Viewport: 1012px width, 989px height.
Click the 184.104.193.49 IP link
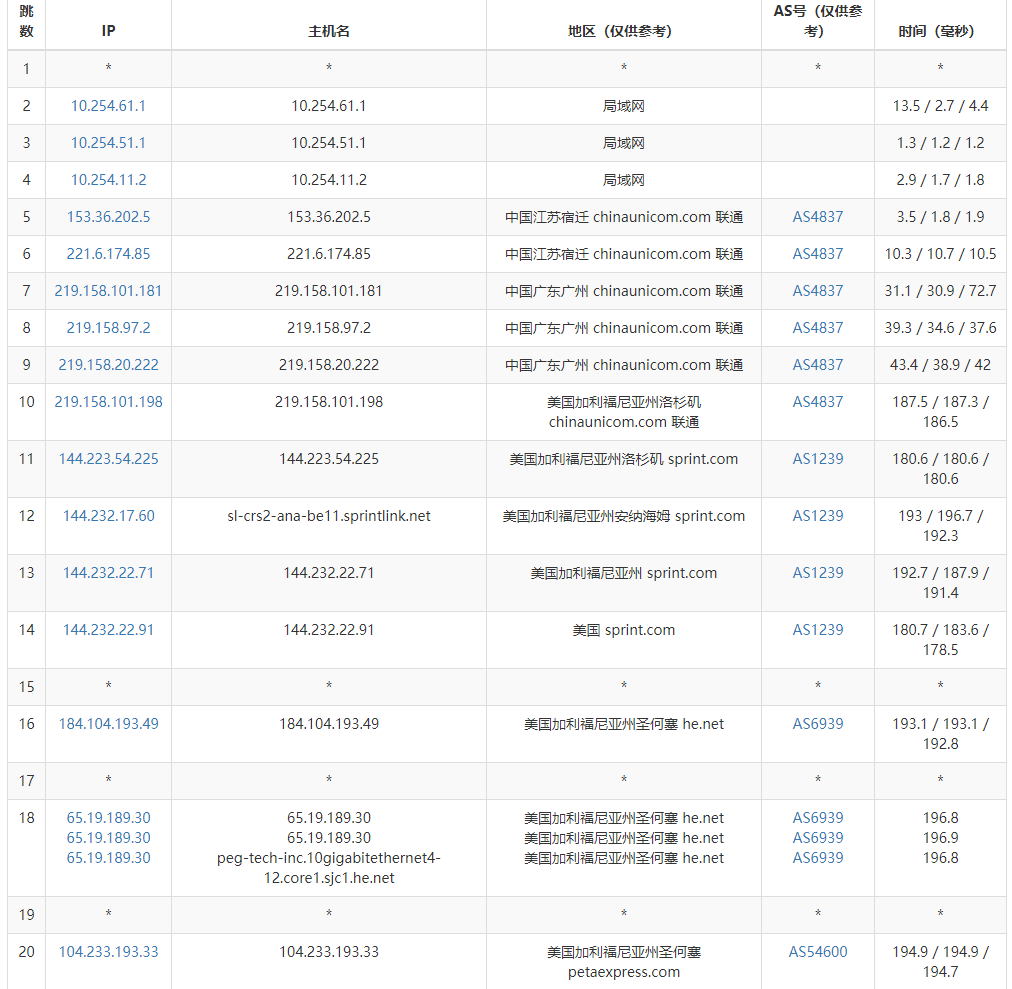point(108,723)
